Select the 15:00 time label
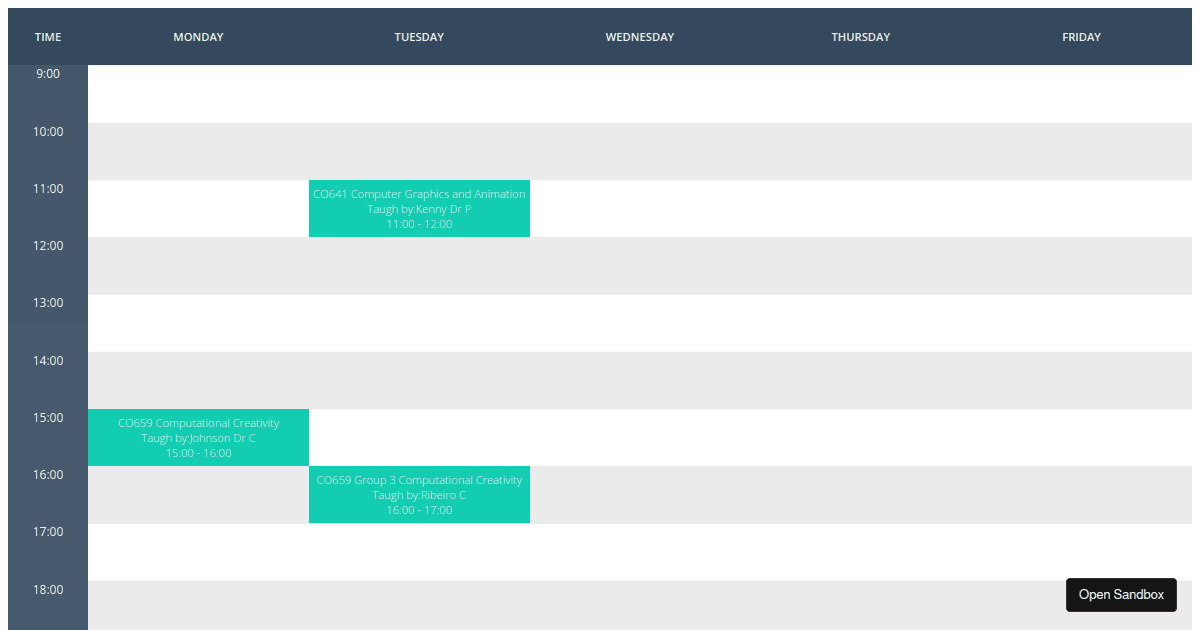Screen dimensions: 1200x630 tap(47, 417)
